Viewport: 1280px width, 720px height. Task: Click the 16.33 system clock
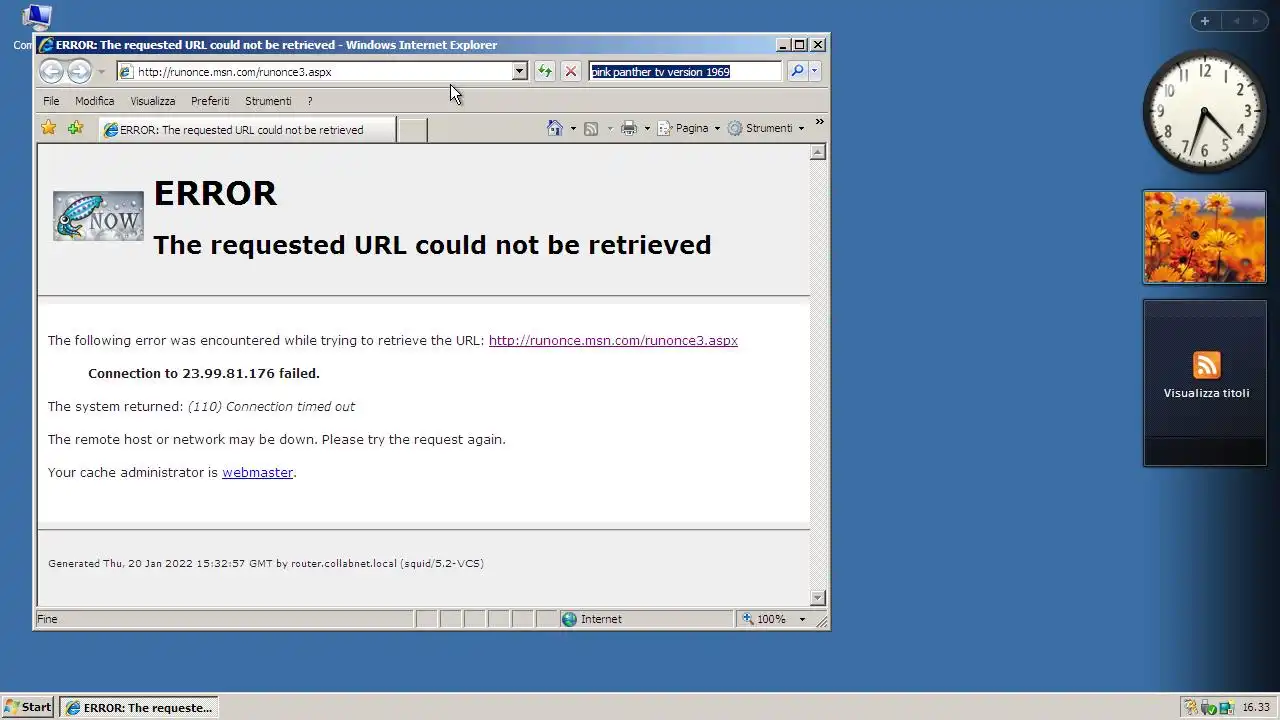[x=1256, y=707]
